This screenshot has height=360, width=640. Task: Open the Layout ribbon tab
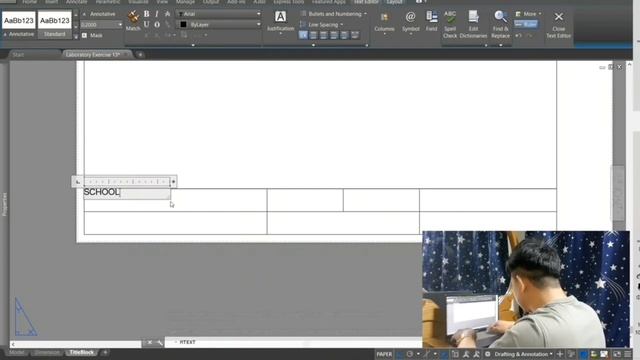point(394,2)
